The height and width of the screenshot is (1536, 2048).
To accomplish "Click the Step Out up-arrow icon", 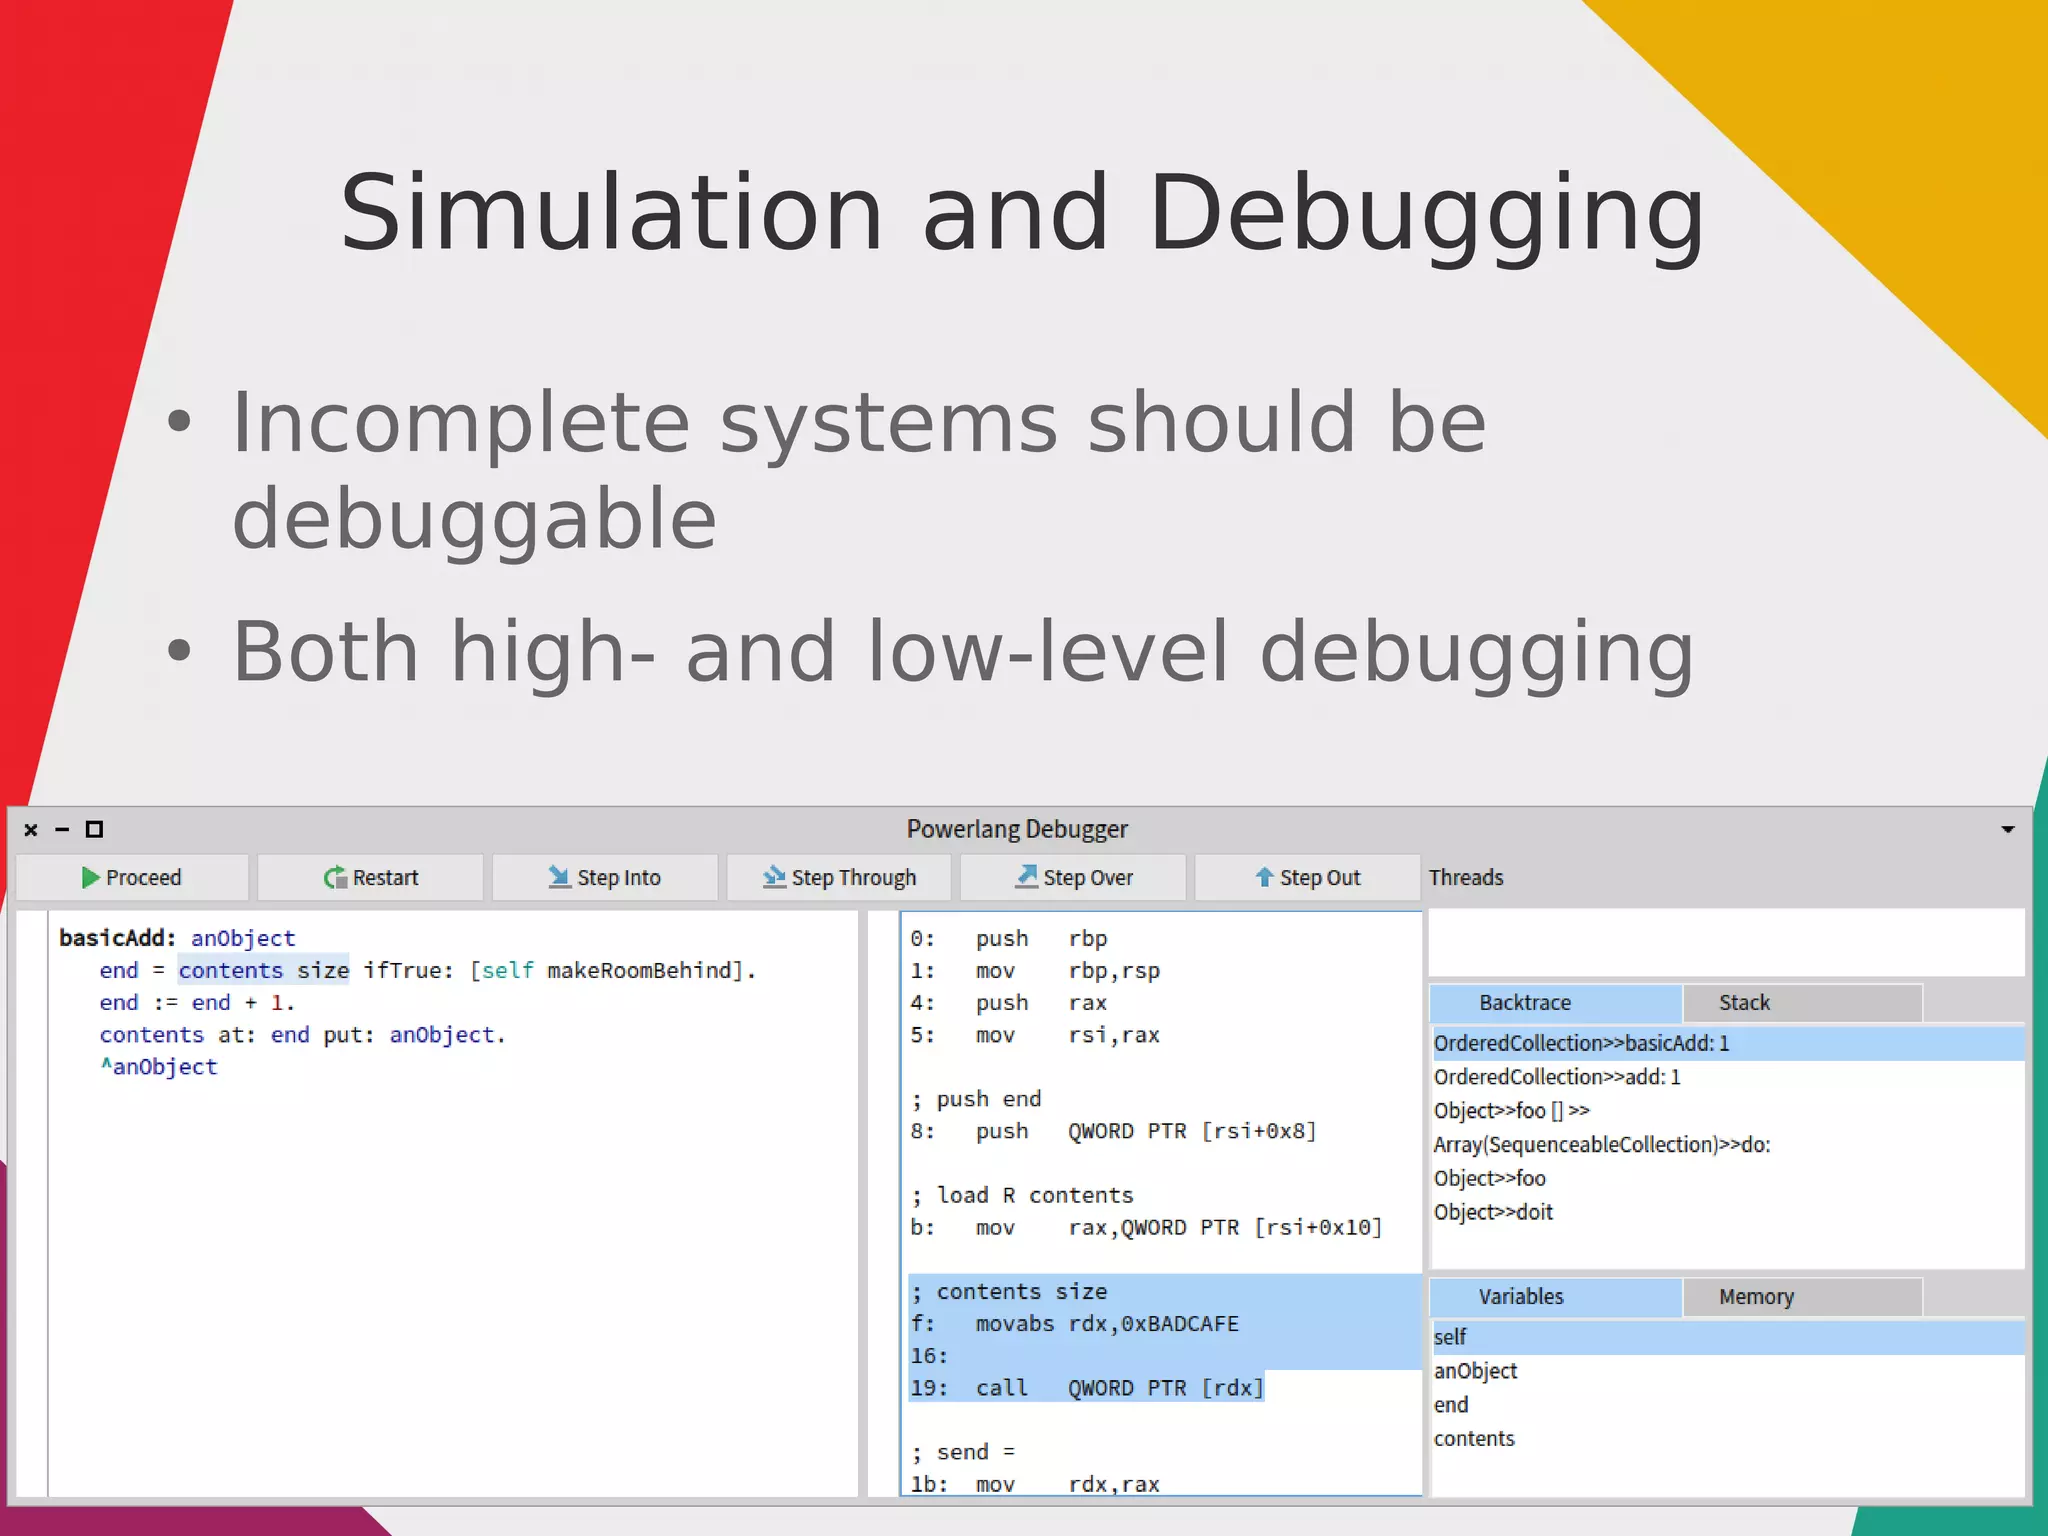I will coord(1264,877).
